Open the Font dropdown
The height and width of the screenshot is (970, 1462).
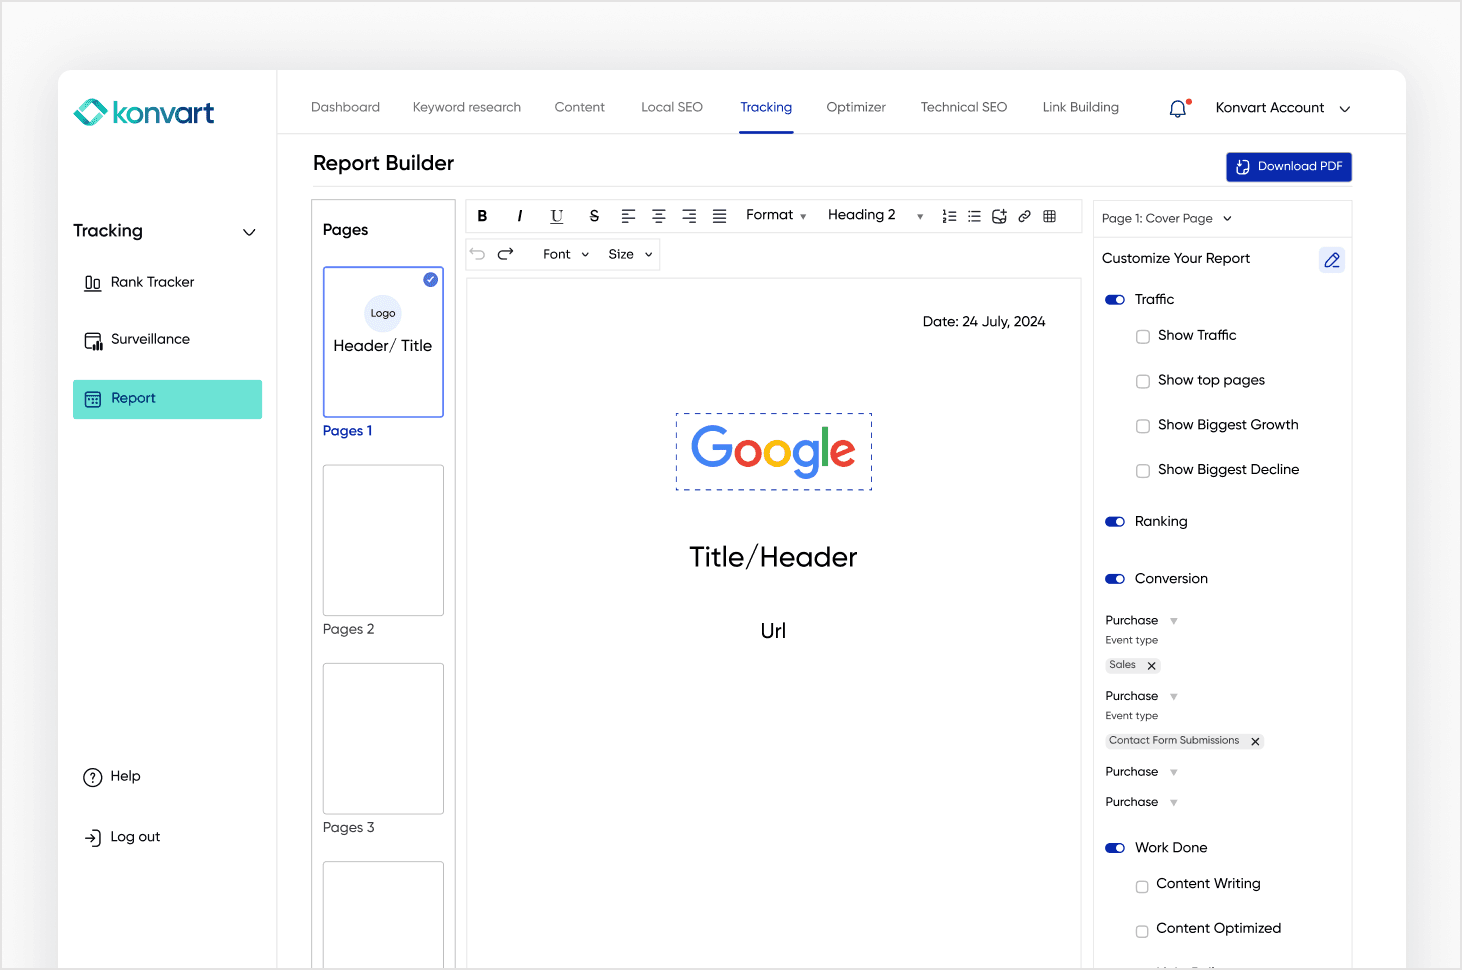click(566, 254)
